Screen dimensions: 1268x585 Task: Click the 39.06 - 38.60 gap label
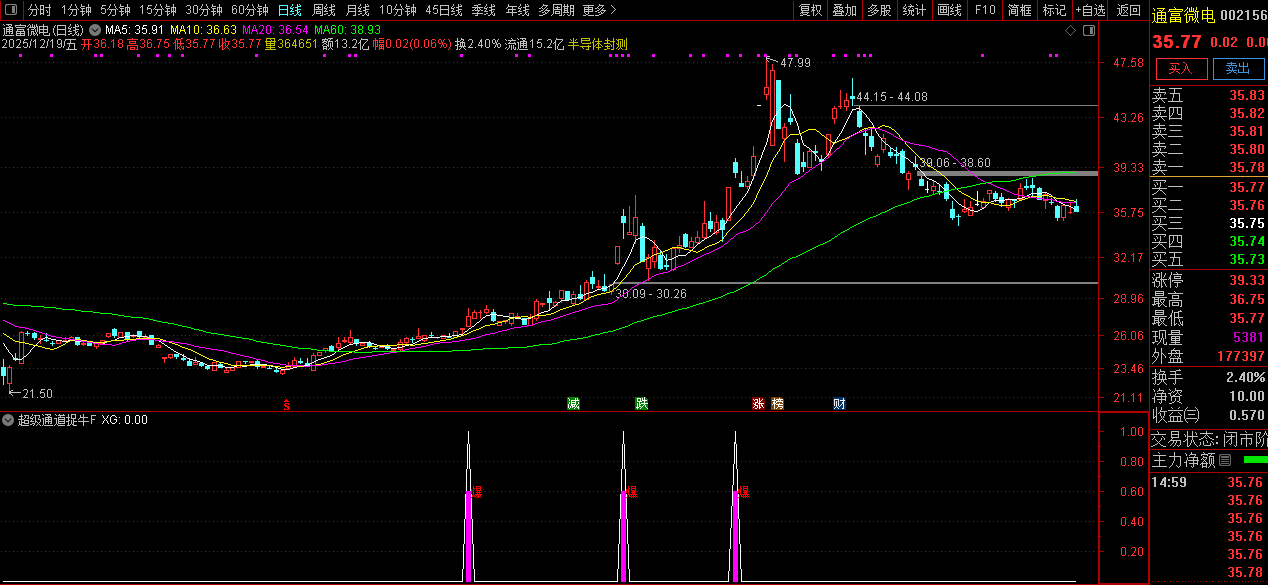pyautogui.click(x=955, y=162)
